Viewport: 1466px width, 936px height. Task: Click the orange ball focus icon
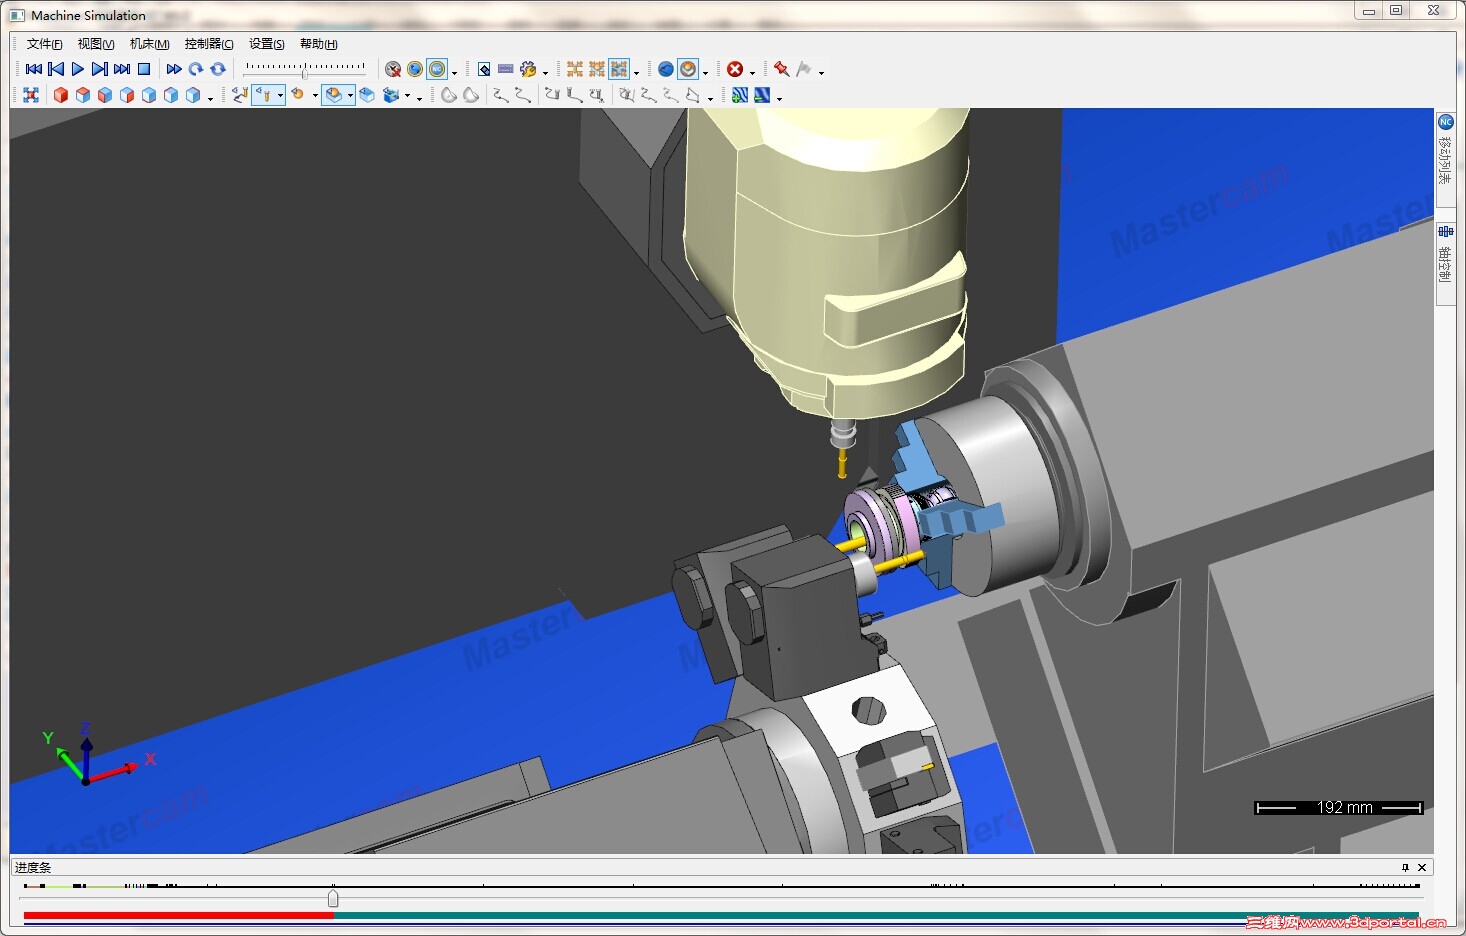[298, 95]
